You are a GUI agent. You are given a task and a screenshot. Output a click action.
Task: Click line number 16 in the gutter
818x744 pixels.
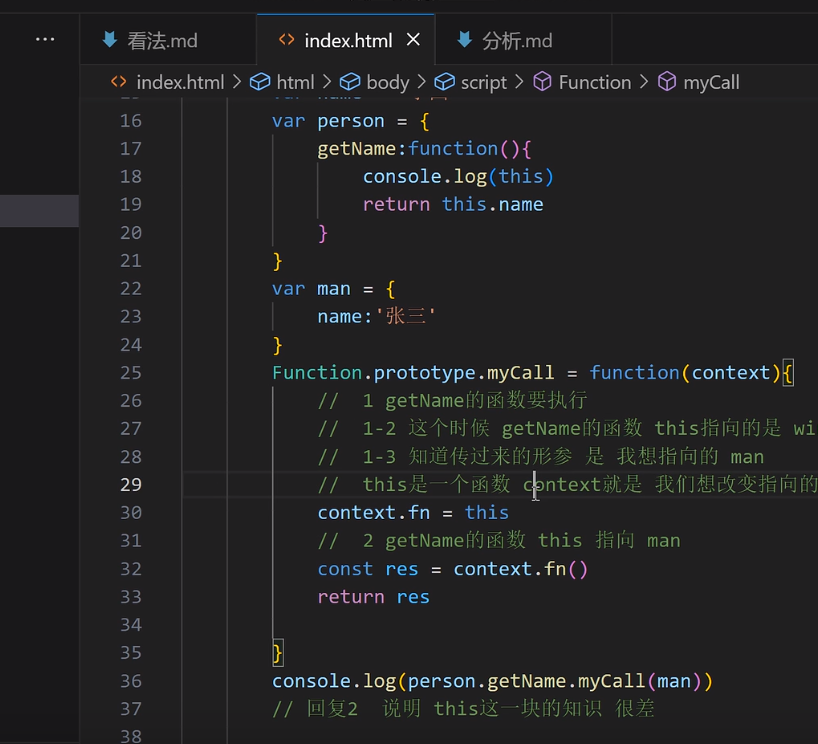[x=130, y=121]
